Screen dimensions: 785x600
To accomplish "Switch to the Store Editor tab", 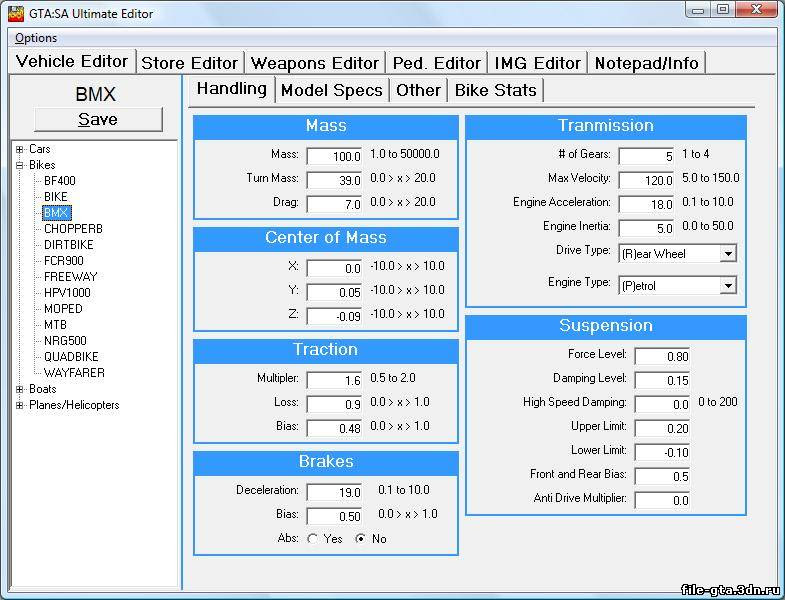I will (x=189, y=63).
